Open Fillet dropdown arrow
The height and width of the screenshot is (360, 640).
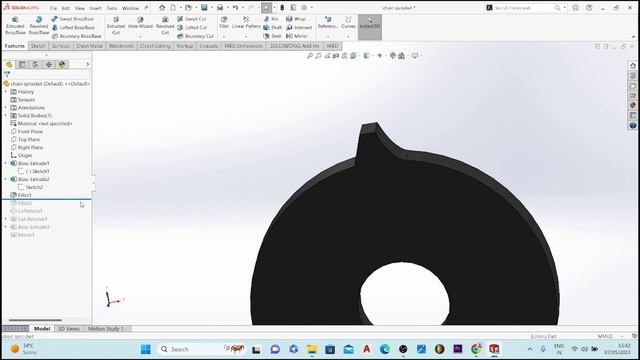(224, 36)
